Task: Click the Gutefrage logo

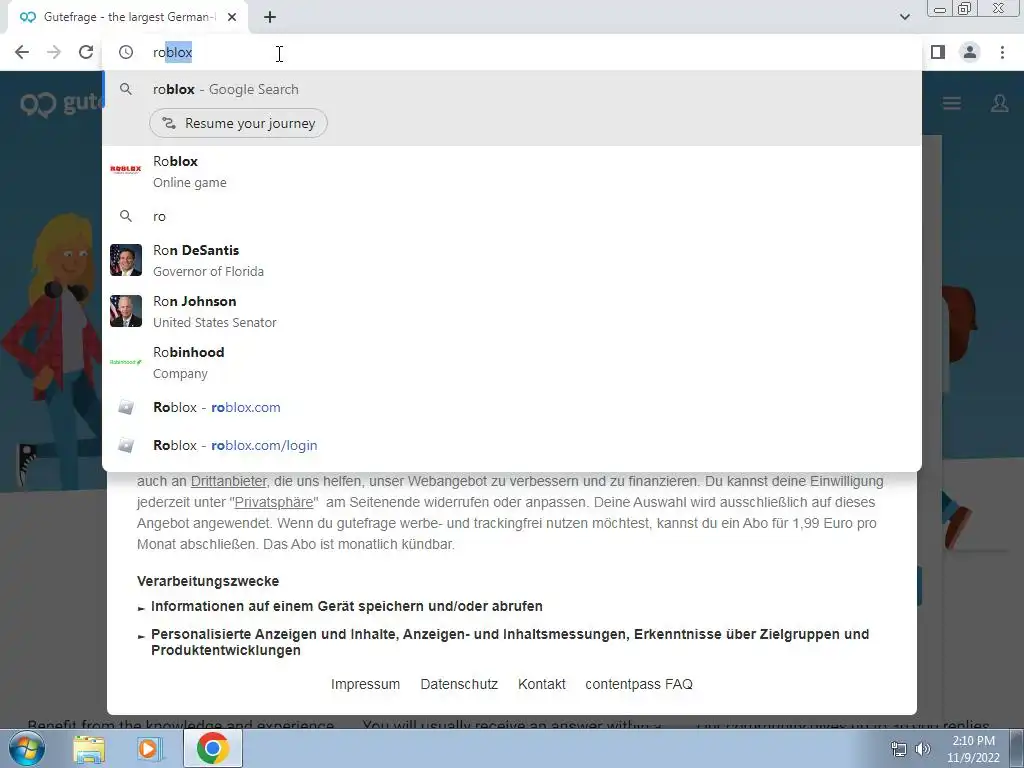Action: click(61, 103)
